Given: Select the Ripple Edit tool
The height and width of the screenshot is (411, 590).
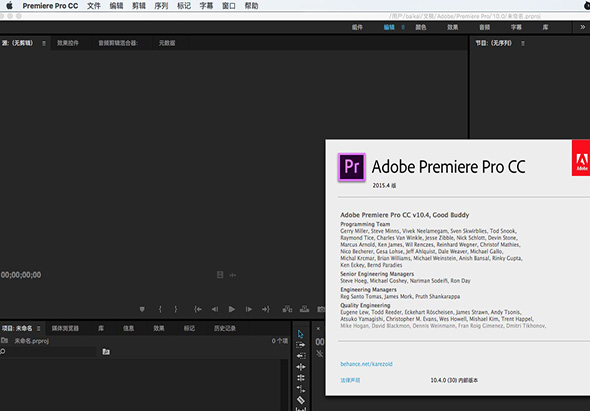Looking at the screenshot, I should point(301,367).
